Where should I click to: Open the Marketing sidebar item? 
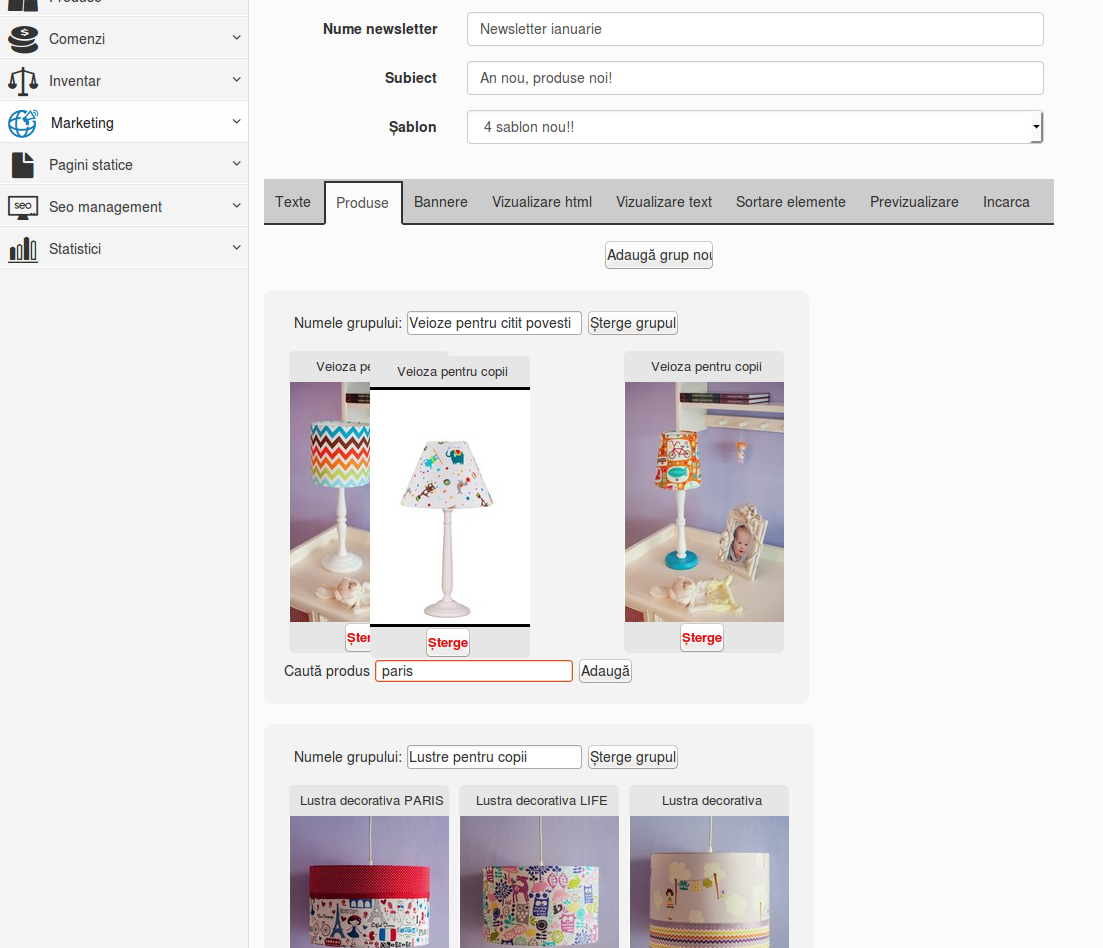(x=124, y=122)
